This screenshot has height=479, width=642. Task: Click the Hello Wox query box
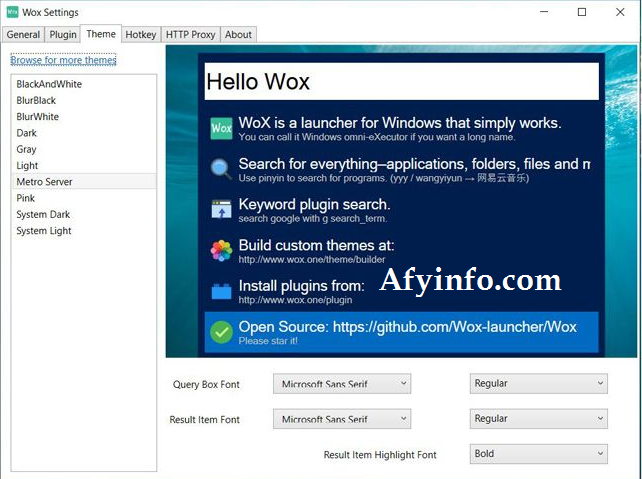401,81
